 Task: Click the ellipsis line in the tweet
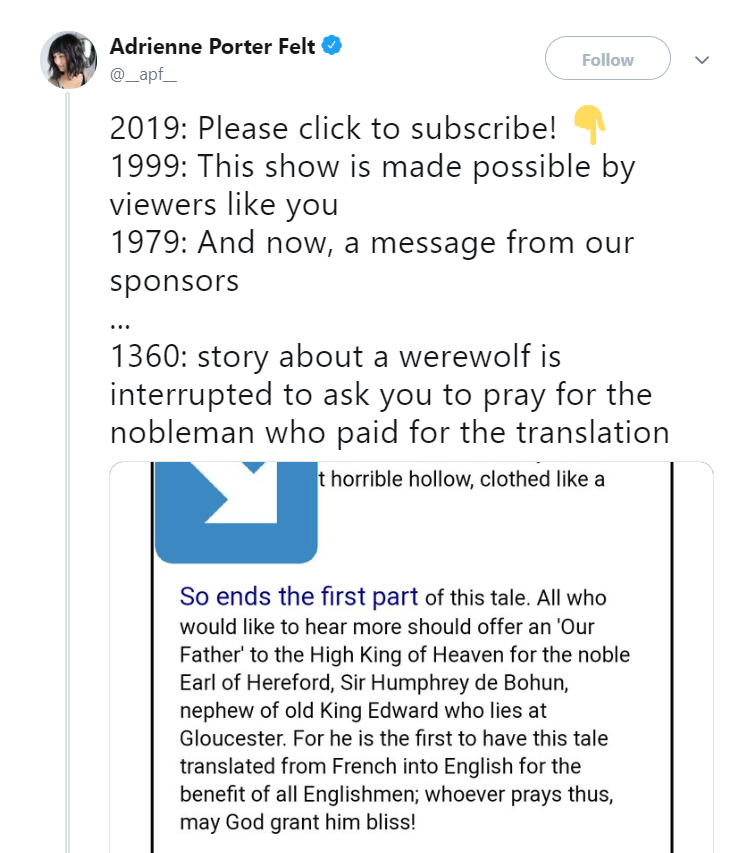coord(119,318)
